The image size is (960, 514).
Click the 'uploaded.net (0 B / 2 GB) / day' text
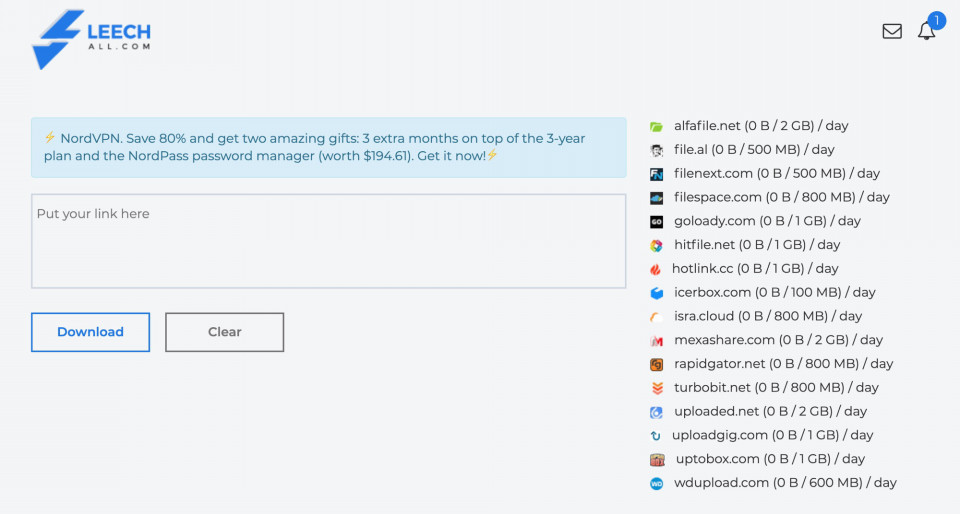point(770,412)
